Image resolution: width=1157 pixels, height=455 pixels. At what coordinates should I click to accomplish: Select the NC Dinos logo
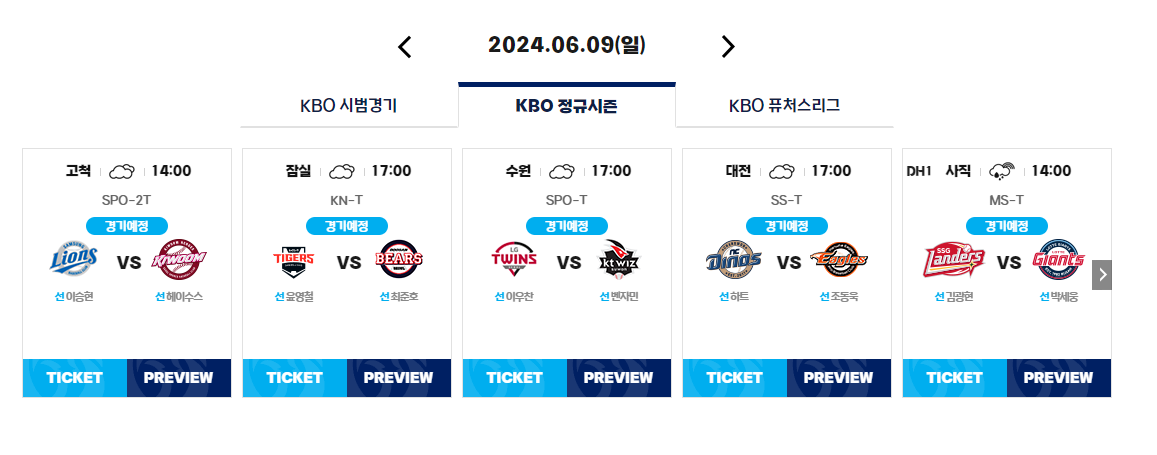click(x=733, y=260)
